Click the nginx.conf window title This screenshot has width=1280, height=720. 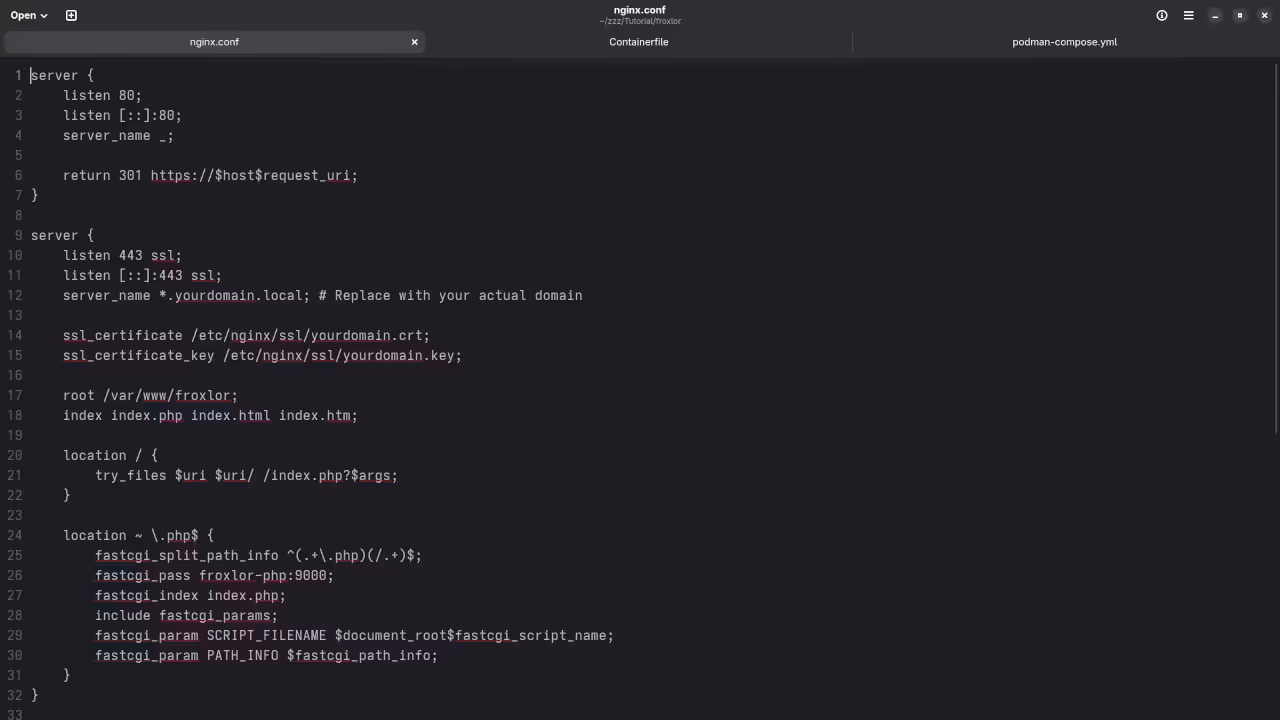click(x=640, y=10)
